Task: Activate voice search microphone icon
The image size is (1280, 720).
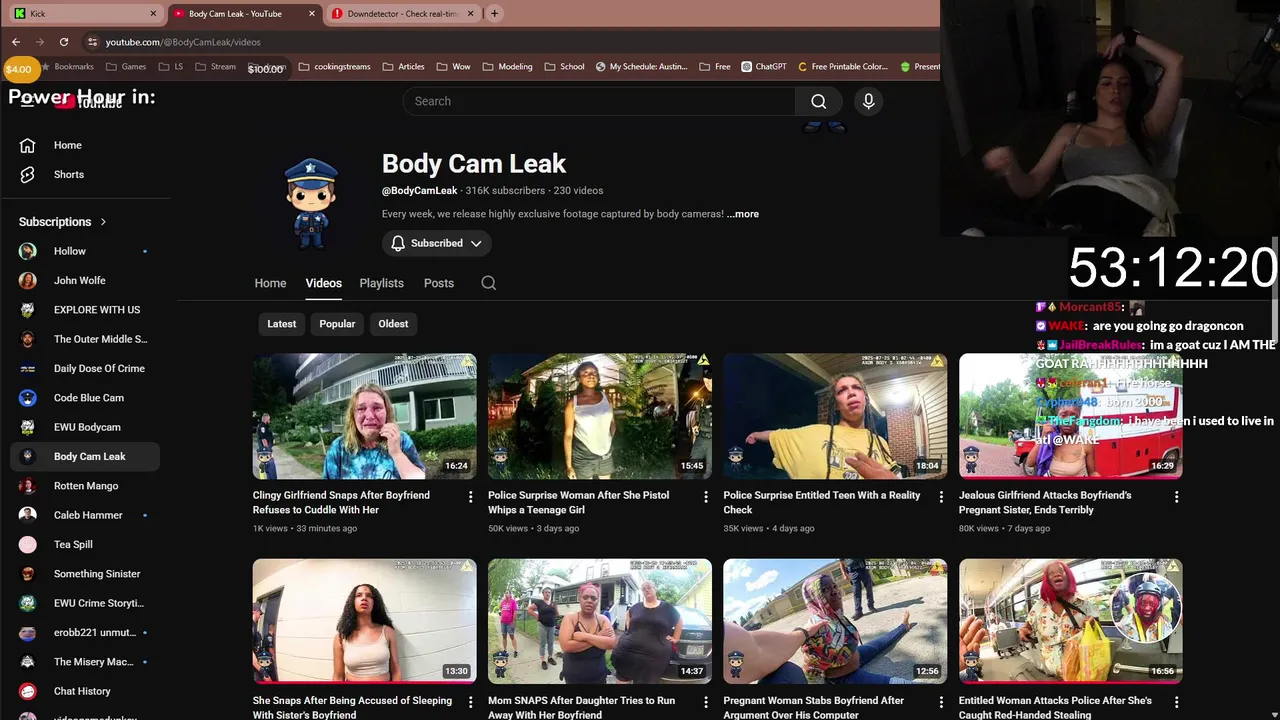Action: 868,101
